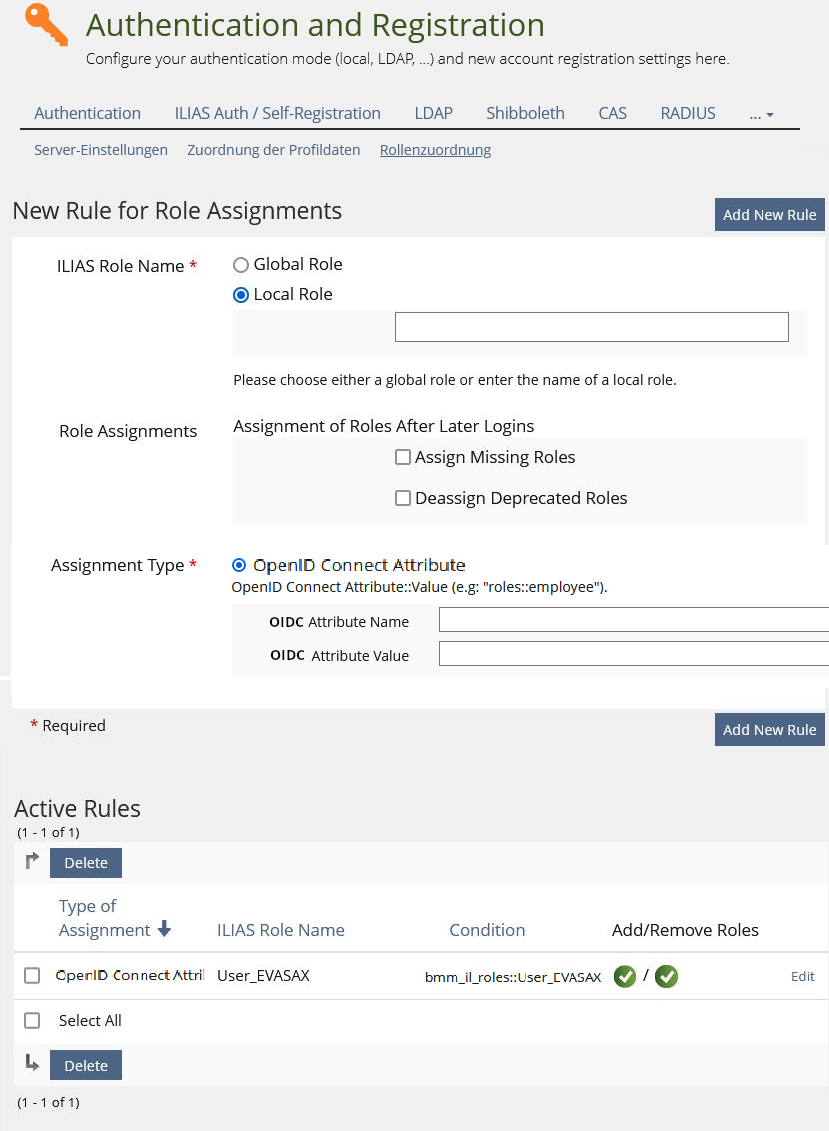829x1131 pixels.
Task: Click the arrow icon beside the top Delete button
Action: [x=32, y=861]
